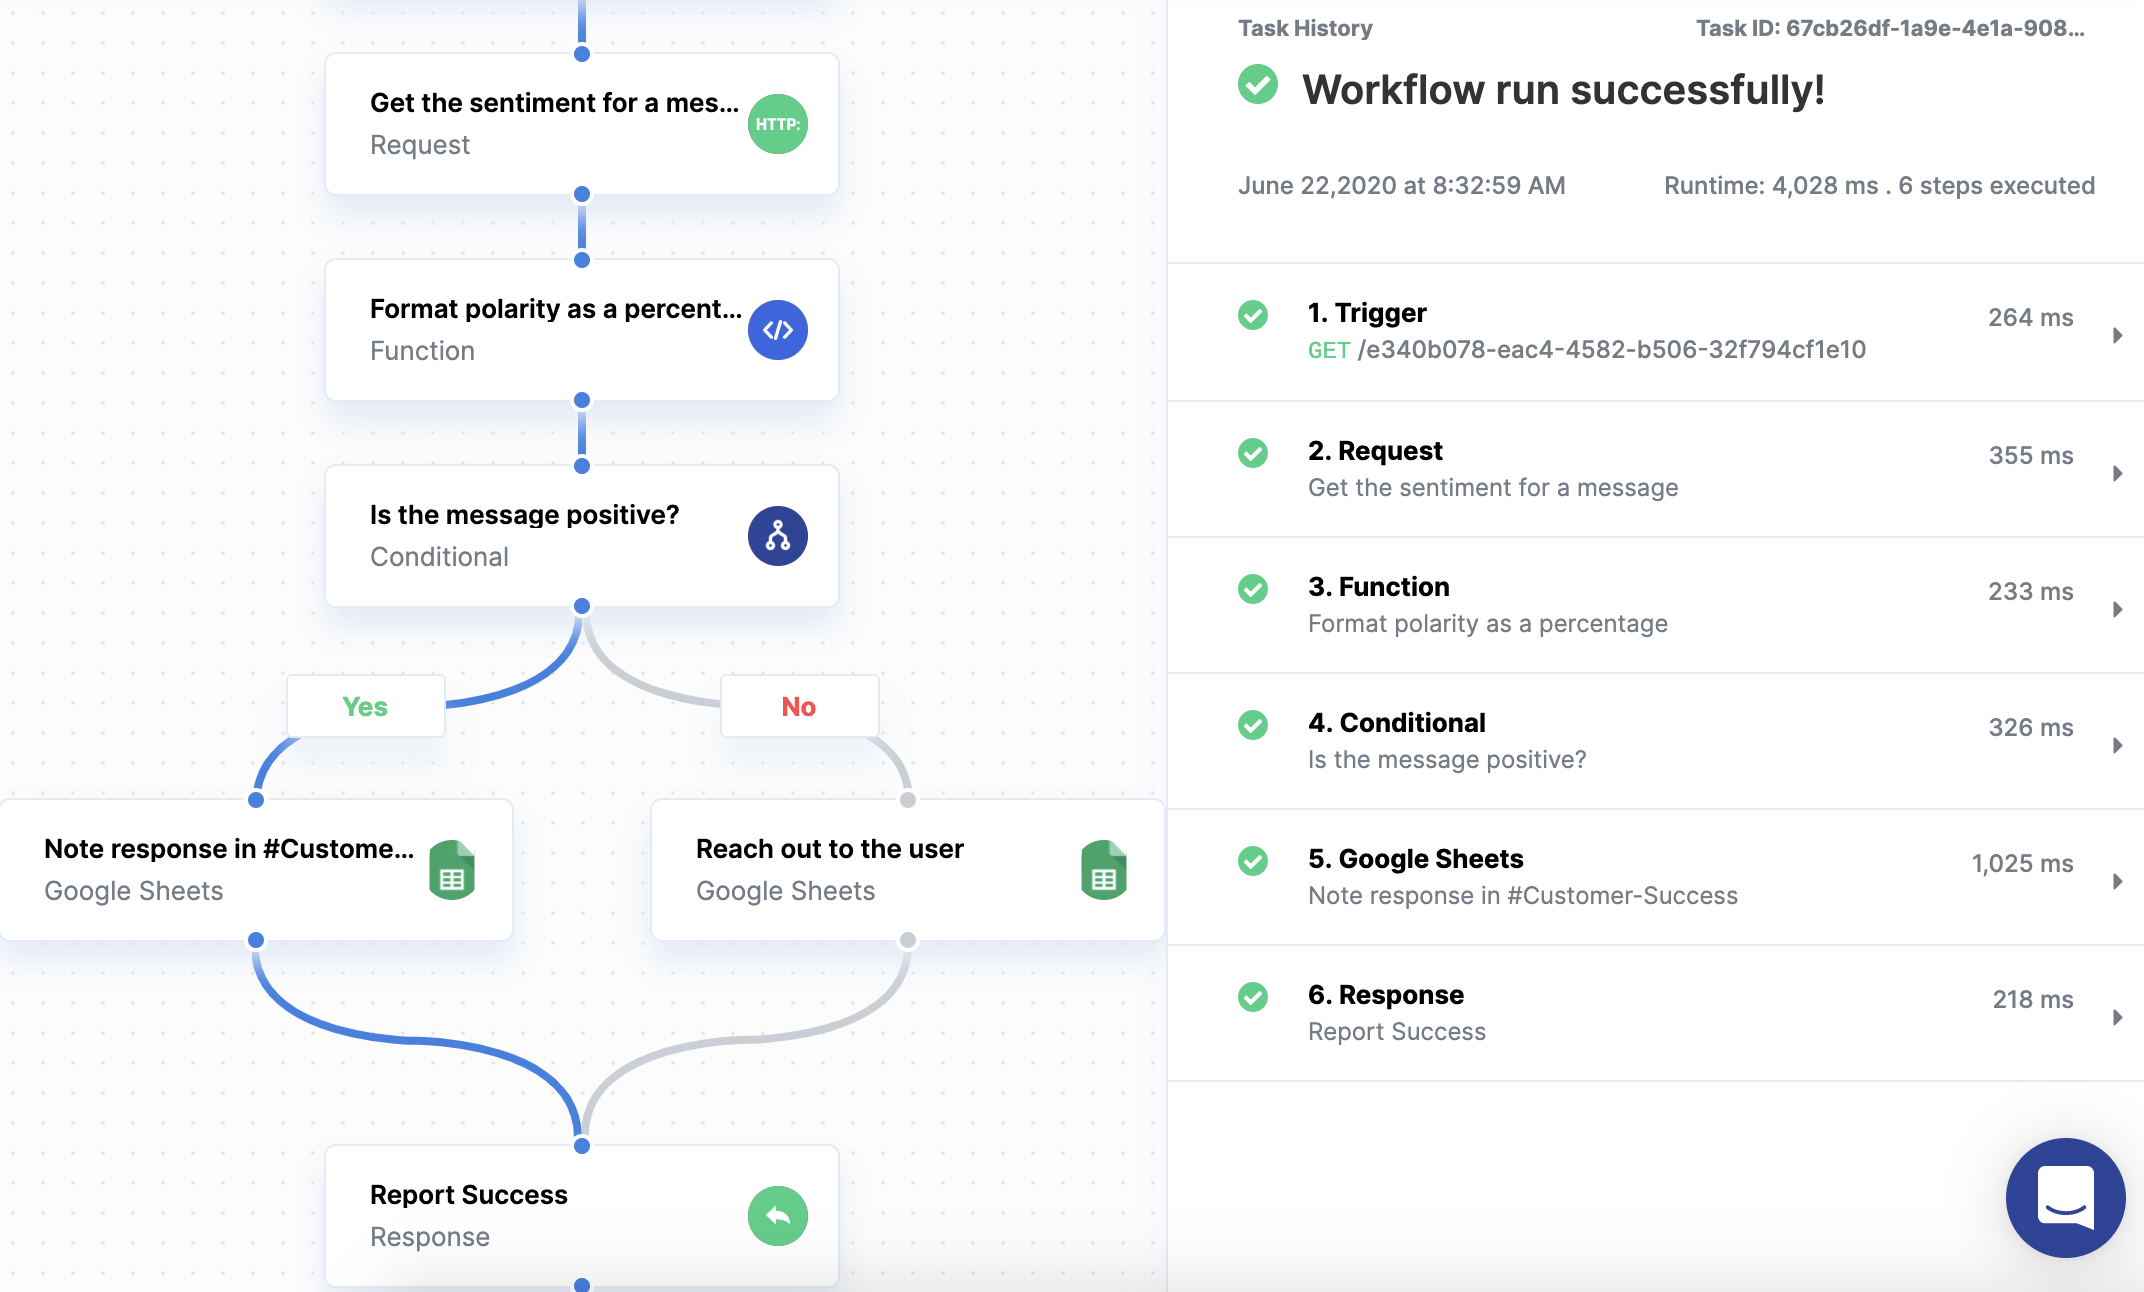Click the Trigger GET endpoint path
Screen dimensions: 2144x1292
click(x=1611, y=350)
